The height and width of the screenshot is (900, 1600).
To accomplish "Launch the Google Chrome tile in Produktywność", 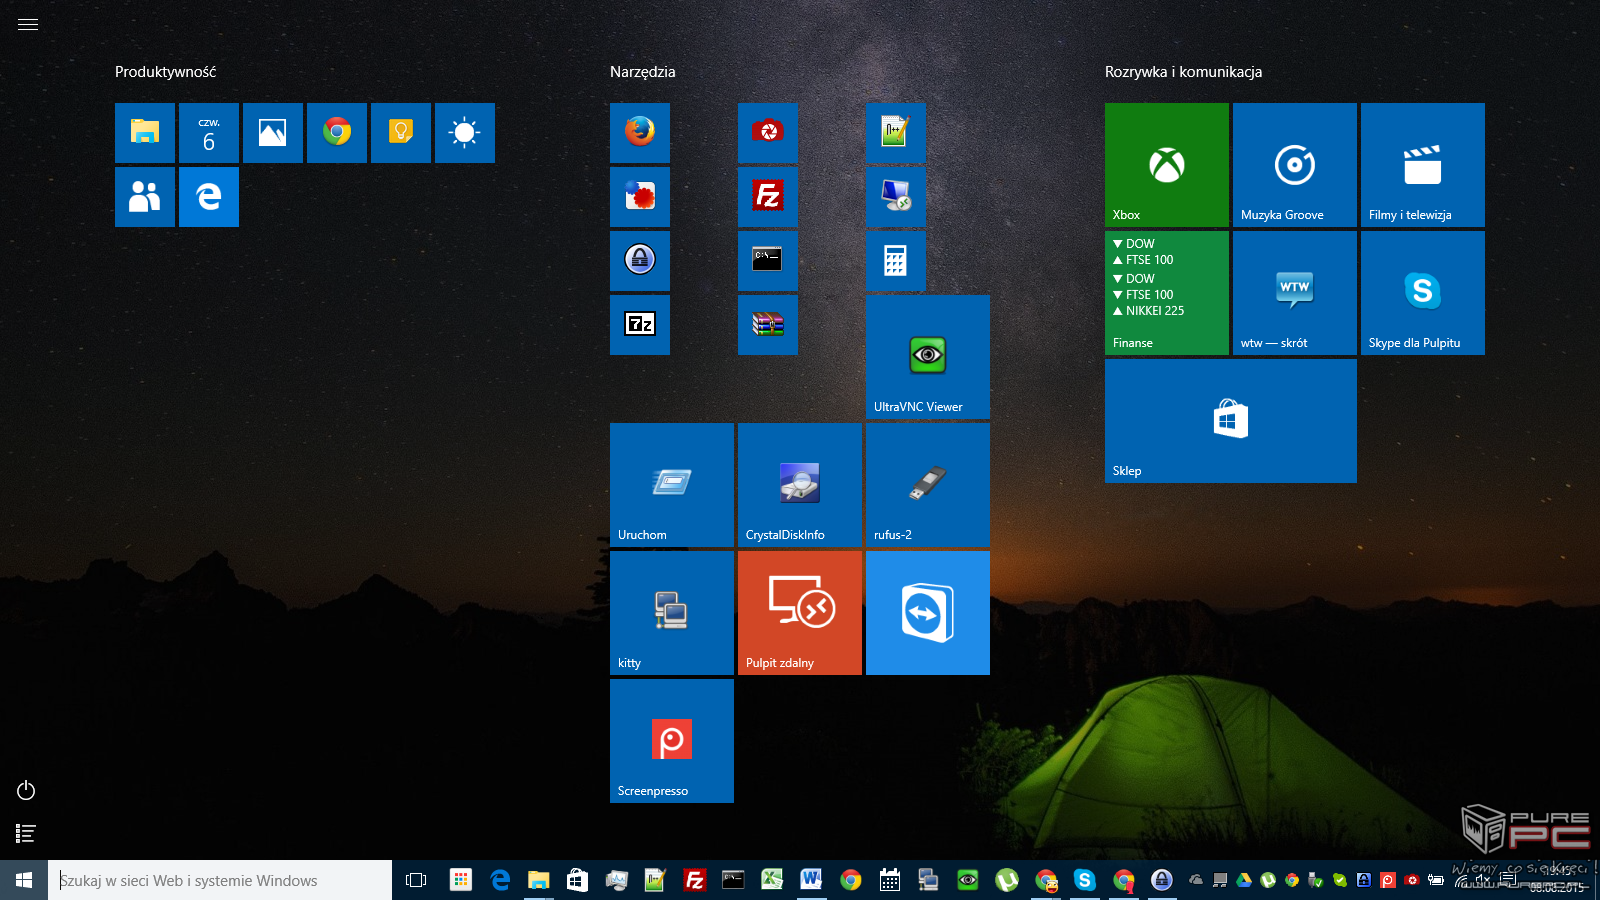I will pyautogui.click(x=337, y=133).
